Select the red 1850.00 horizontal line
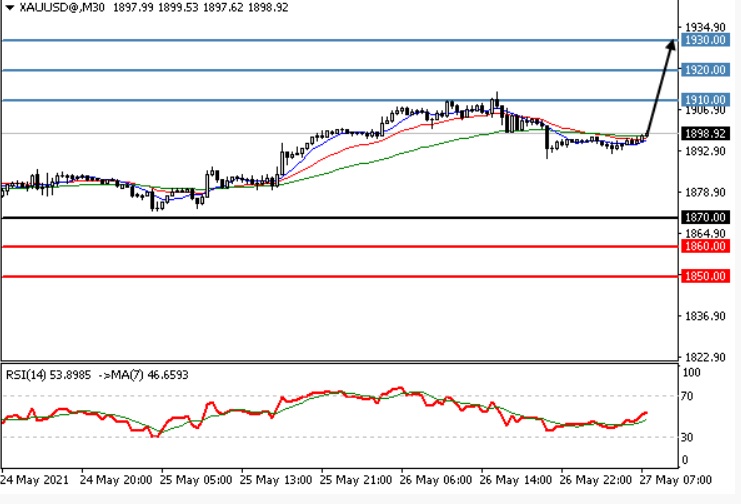The height and width of the screenshot is (504, 741). 339,276
